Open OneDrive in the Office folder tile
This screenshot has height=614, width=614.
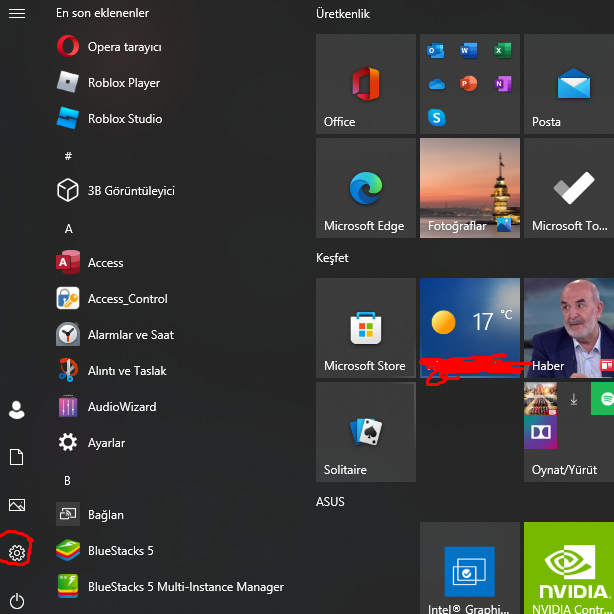click(x=437, y=84)
